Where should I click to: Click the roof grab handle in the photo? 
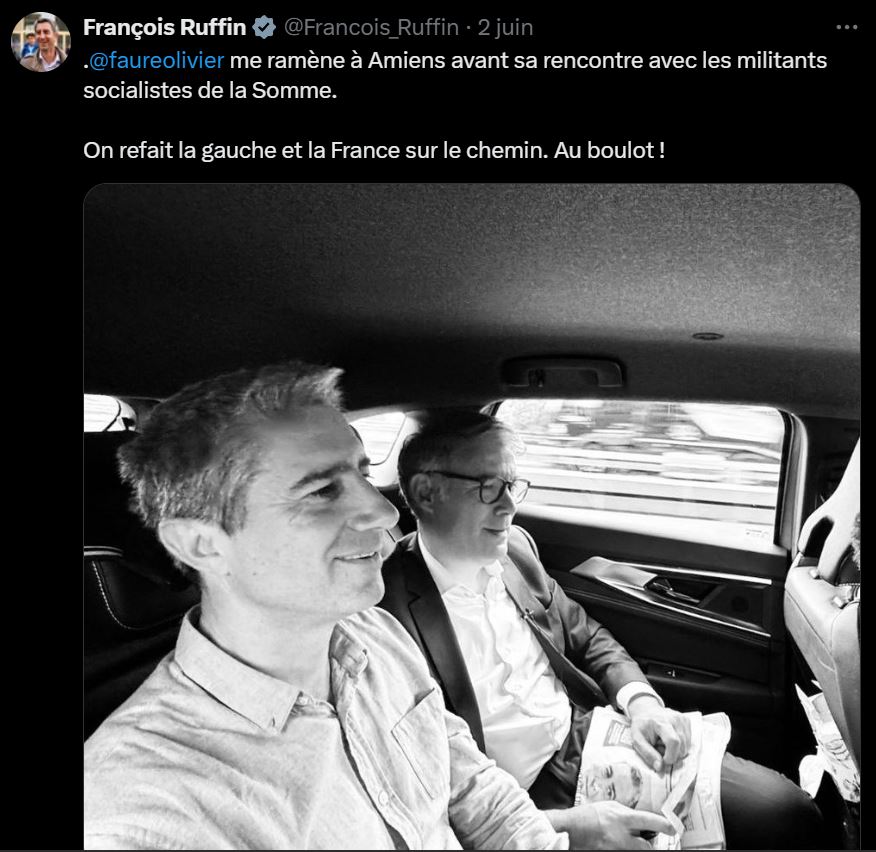pos(562,372)
